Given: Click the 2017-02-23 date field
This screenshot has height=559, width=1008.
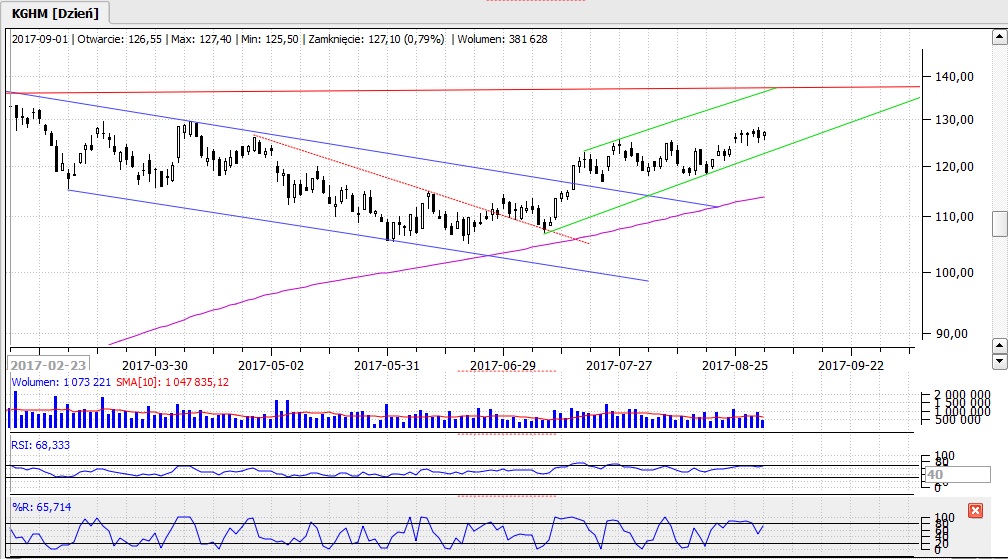Looking at the screenshot, I should [x=47, y=365].
